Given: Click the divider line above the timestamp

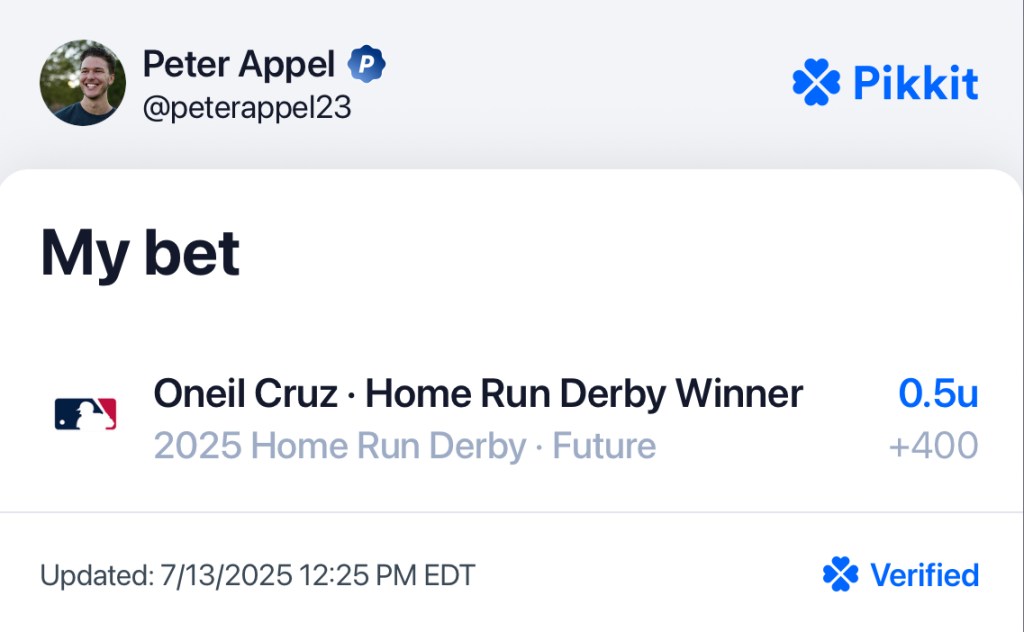Looking at the screenshot, I should click(x=512, y=513).
